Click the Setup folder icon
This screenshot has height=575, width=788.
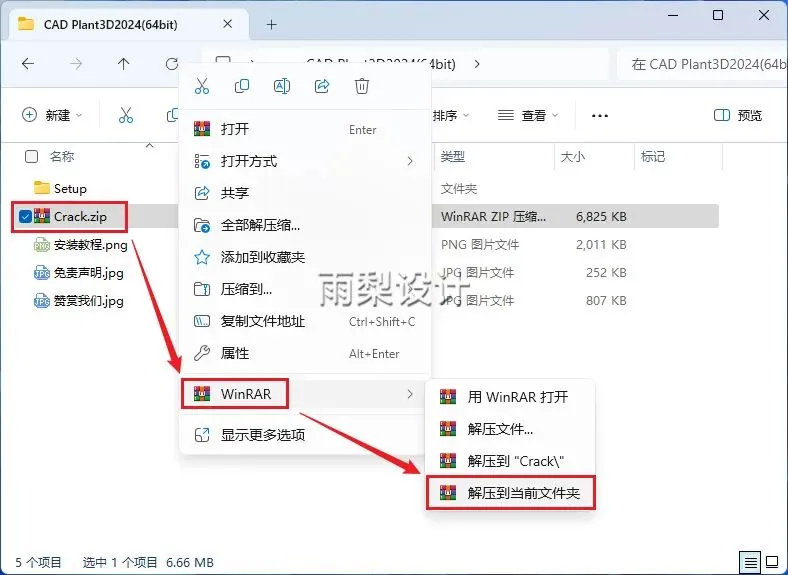(x=41, y=188)
